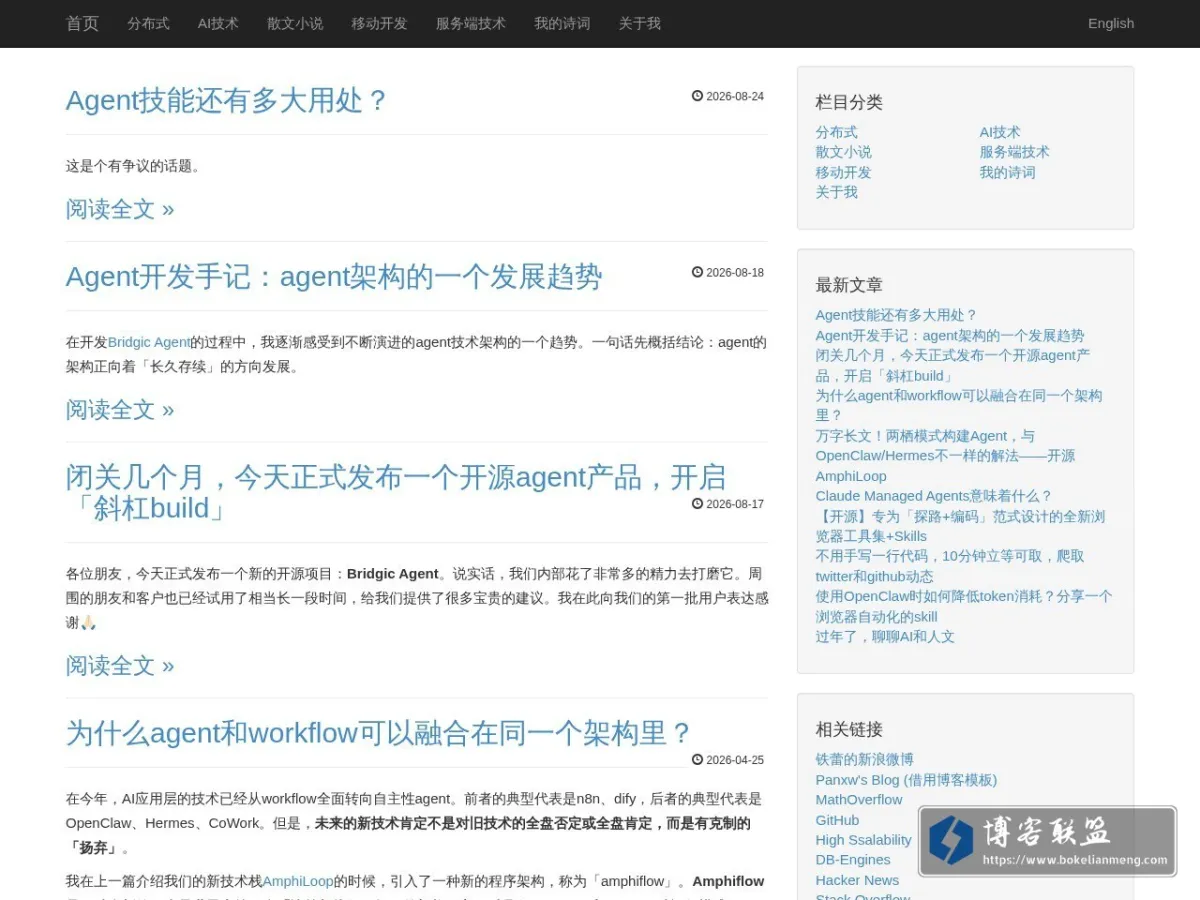Click the clock icon beside 2026-04-25
Image resolution: width=1200 pixels, height=900 pixels.
click(697, 760)
